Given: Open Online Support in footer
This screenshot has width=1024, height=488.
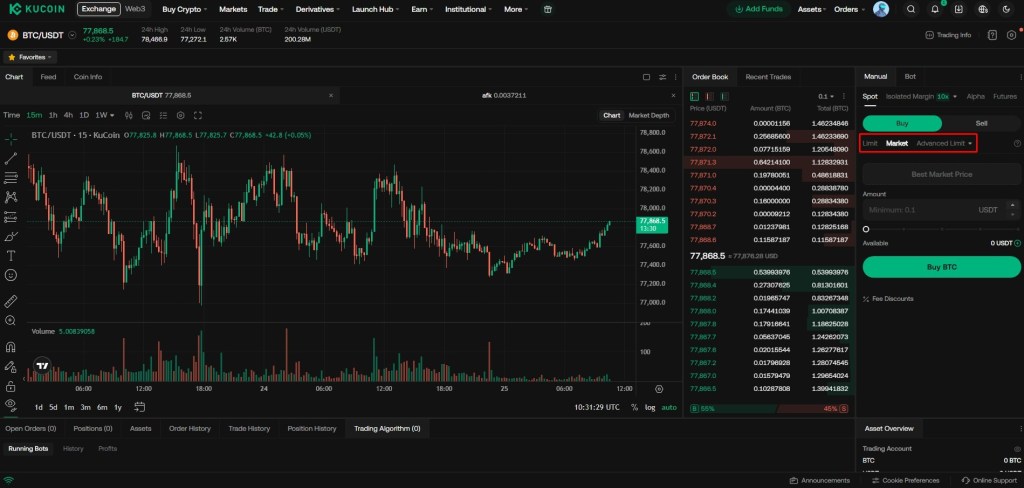Looking at the screenshot, I should (x=989, y=480).
